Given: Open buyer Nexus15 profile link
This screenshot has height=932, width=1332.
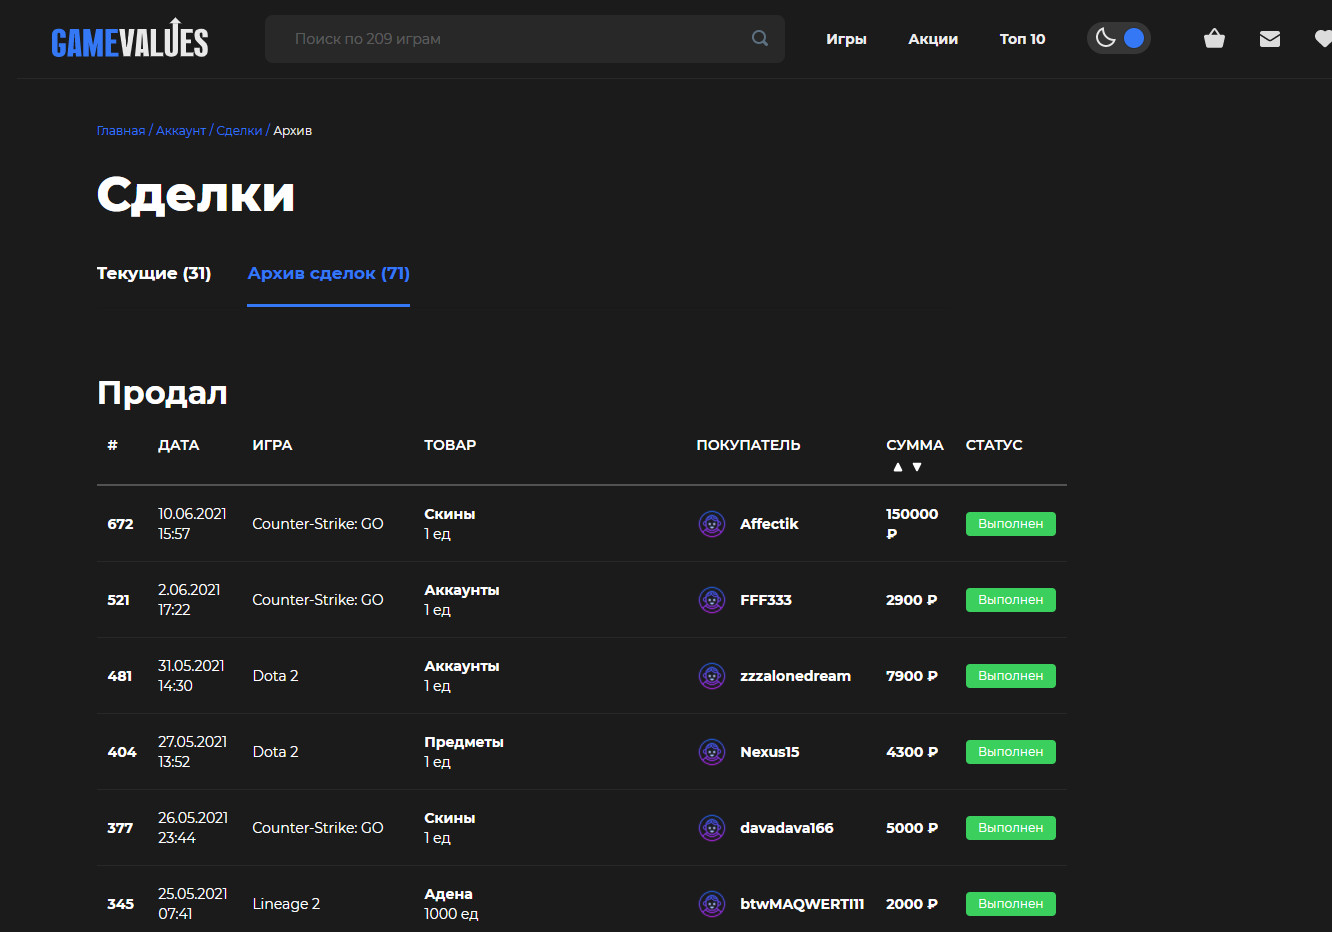Looking at the screenshot, I should (769, 752).
